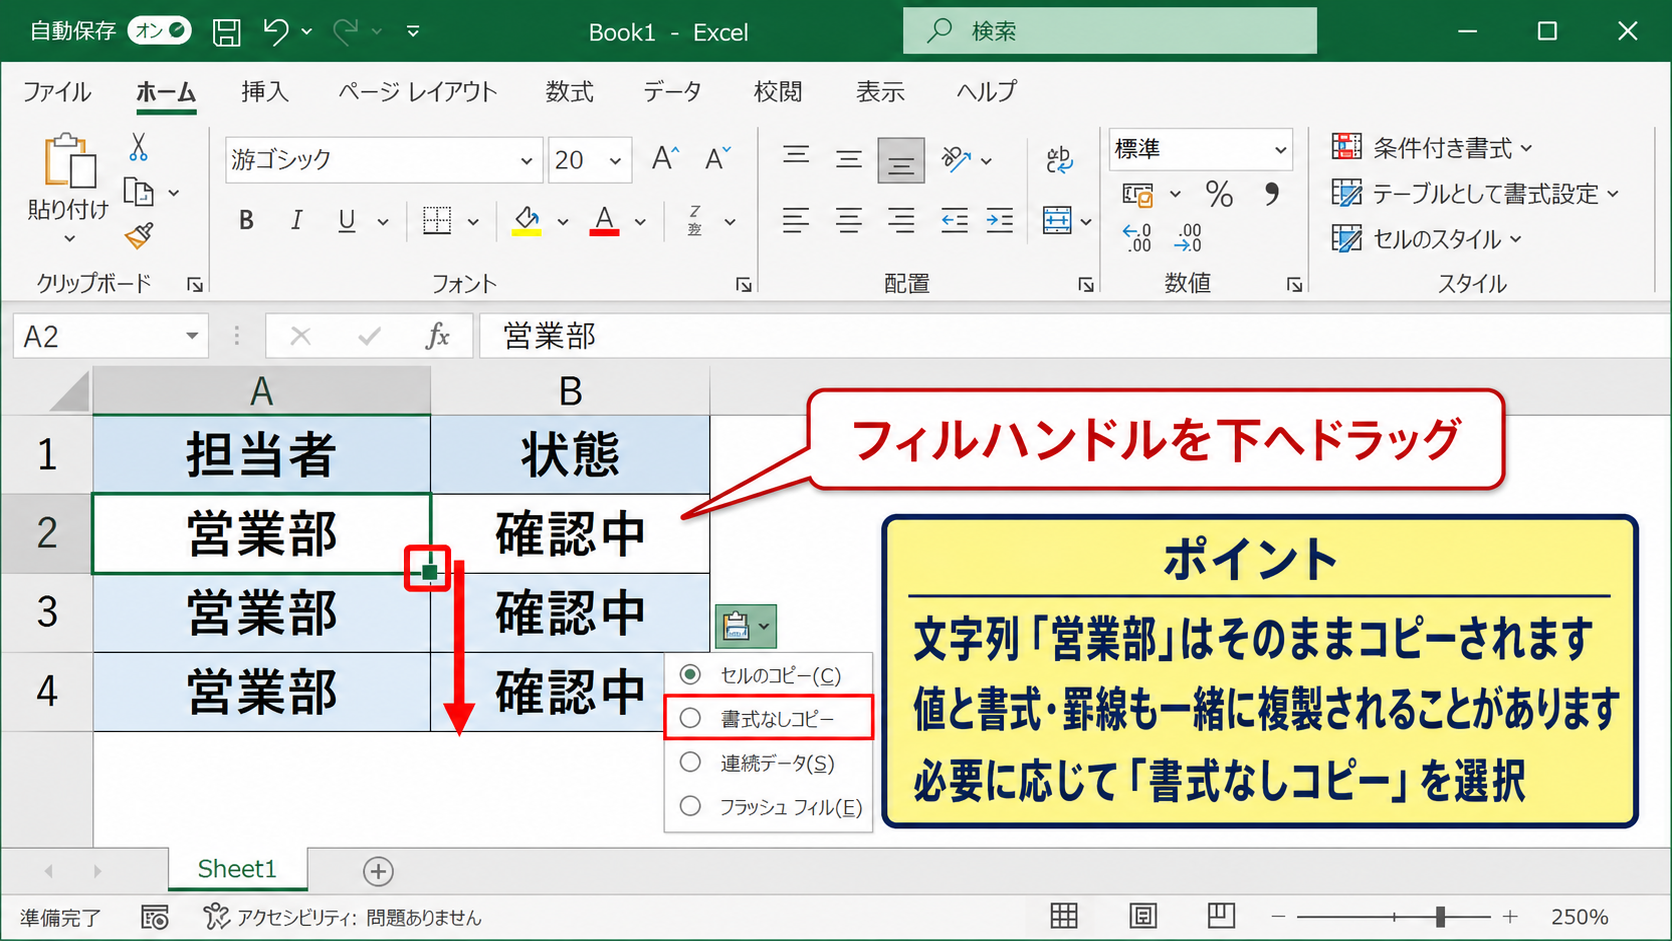Switch to Page Layout view
The height and width of the screenshot is (941, 1672).
pyautogui.click(x=1143, y=916)
